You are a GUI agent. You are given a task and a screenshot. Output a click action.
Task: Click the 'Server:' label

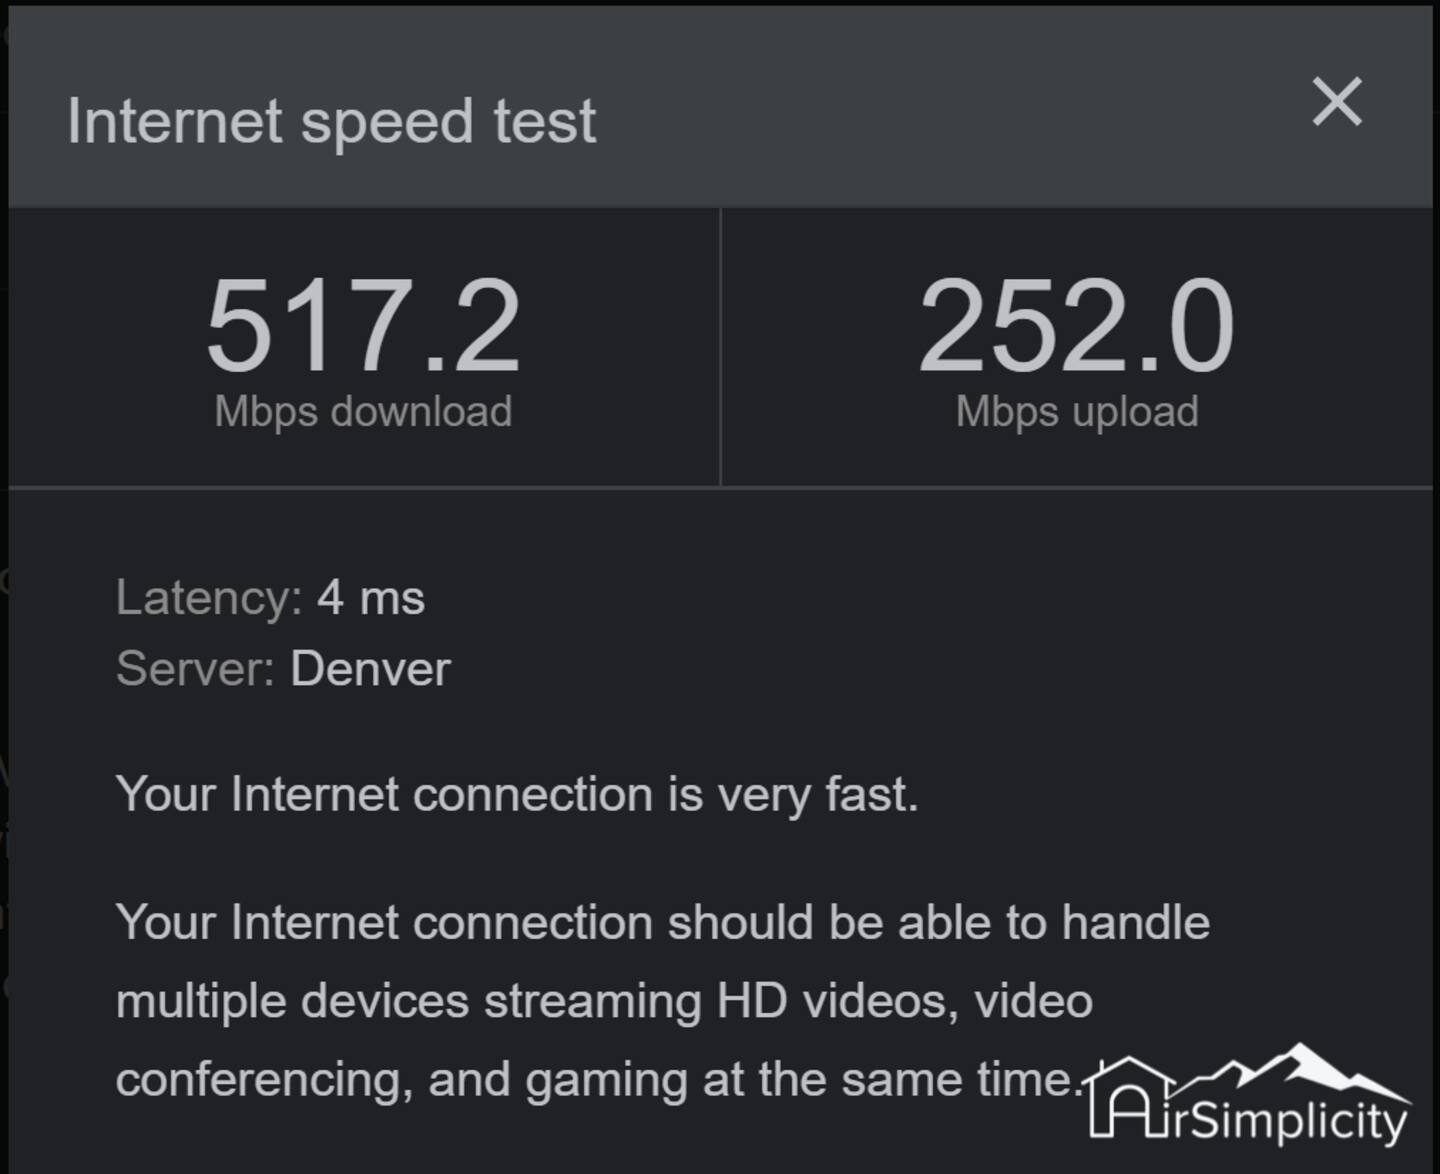point(195,669)
